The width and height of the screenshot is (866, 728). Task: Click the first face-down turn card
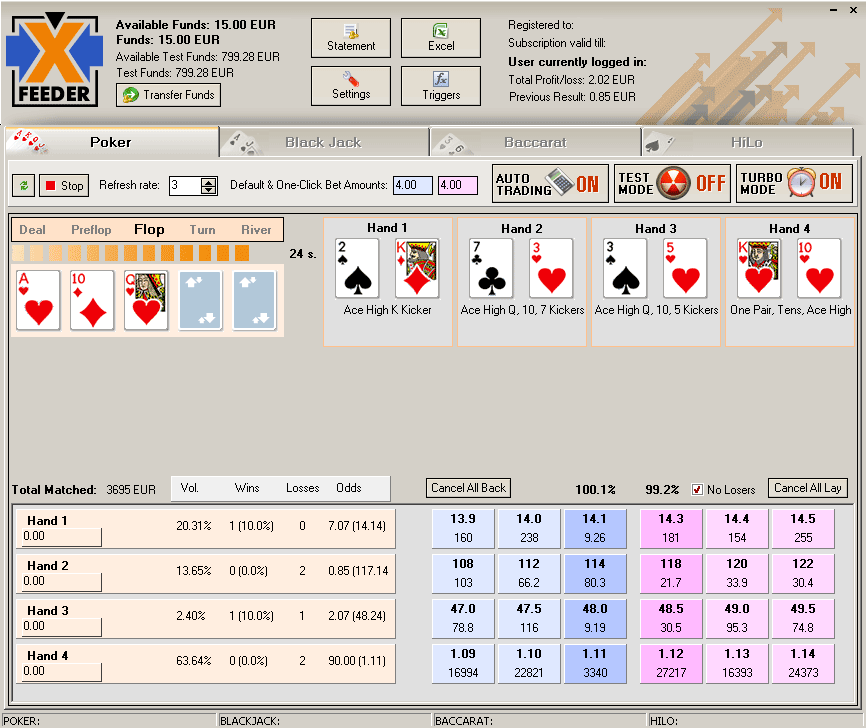tap(200, 300)
